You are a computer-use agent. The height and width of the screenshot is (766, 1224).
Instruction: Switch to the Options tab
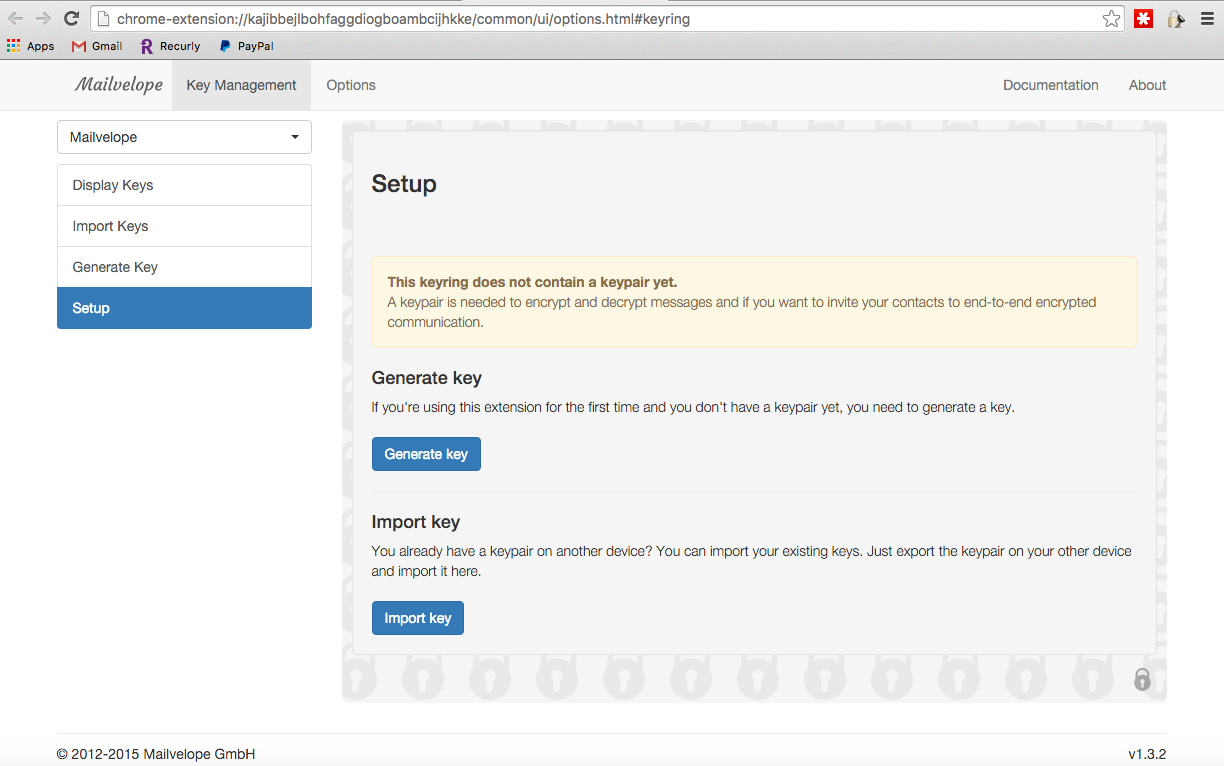(351, 85)
